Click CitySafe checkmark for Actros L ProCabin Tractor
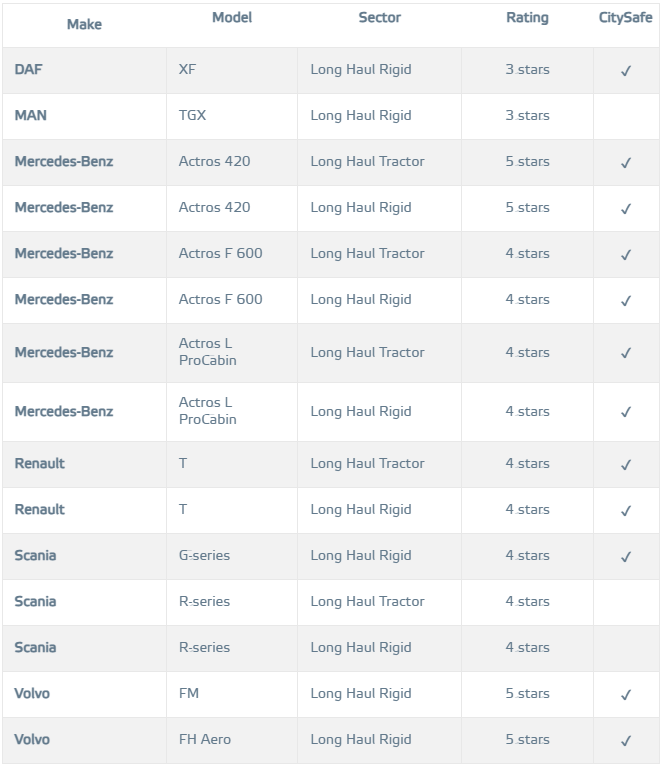This screenshot has width=663, height=771. pyautogui.click(x=626, y=353)
